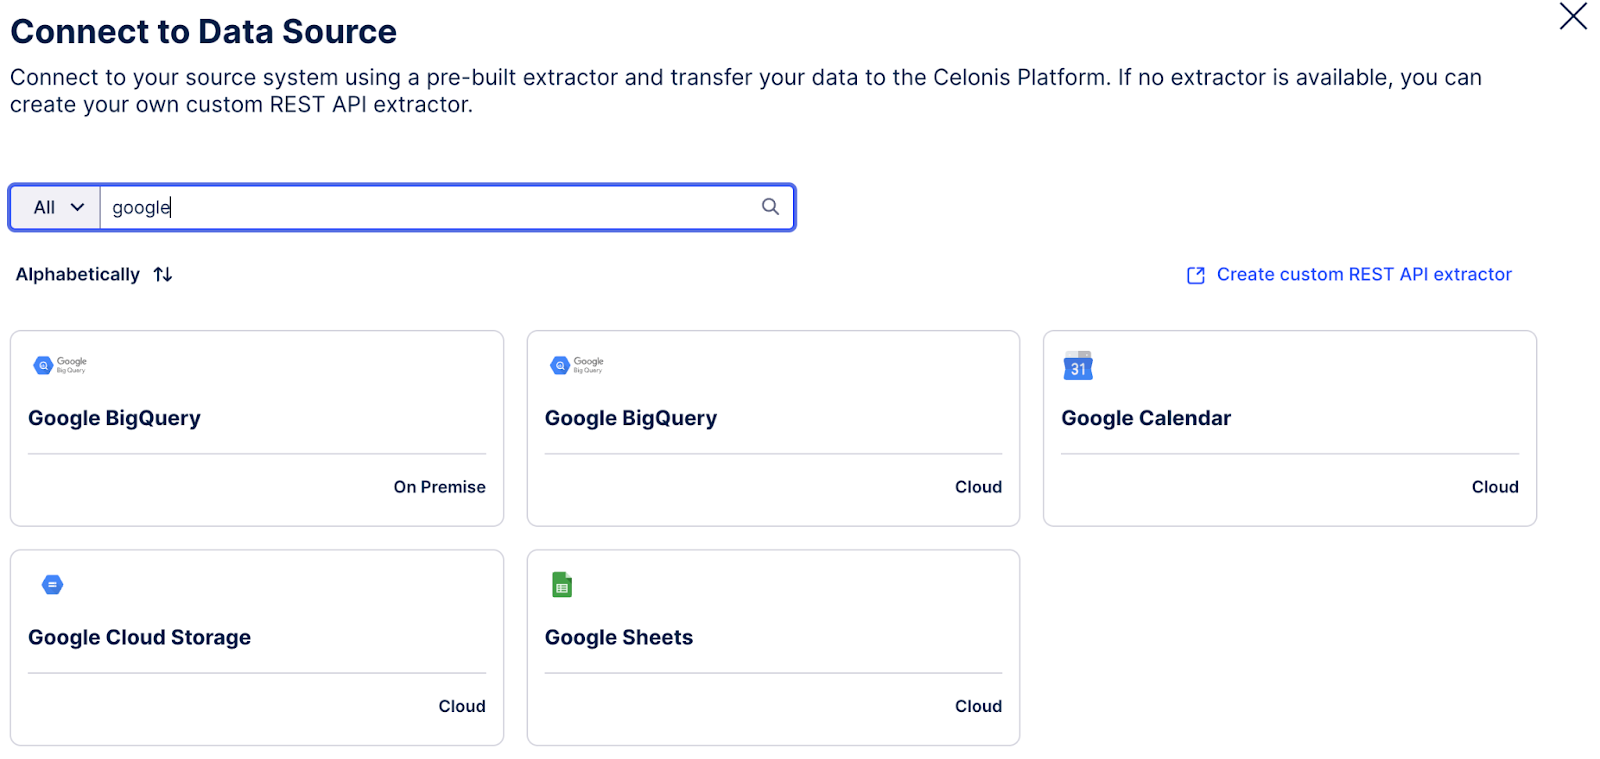Click the Google Cloud Storage hexagon icon
Screen dimensions: 1600x759
[53, 584]
